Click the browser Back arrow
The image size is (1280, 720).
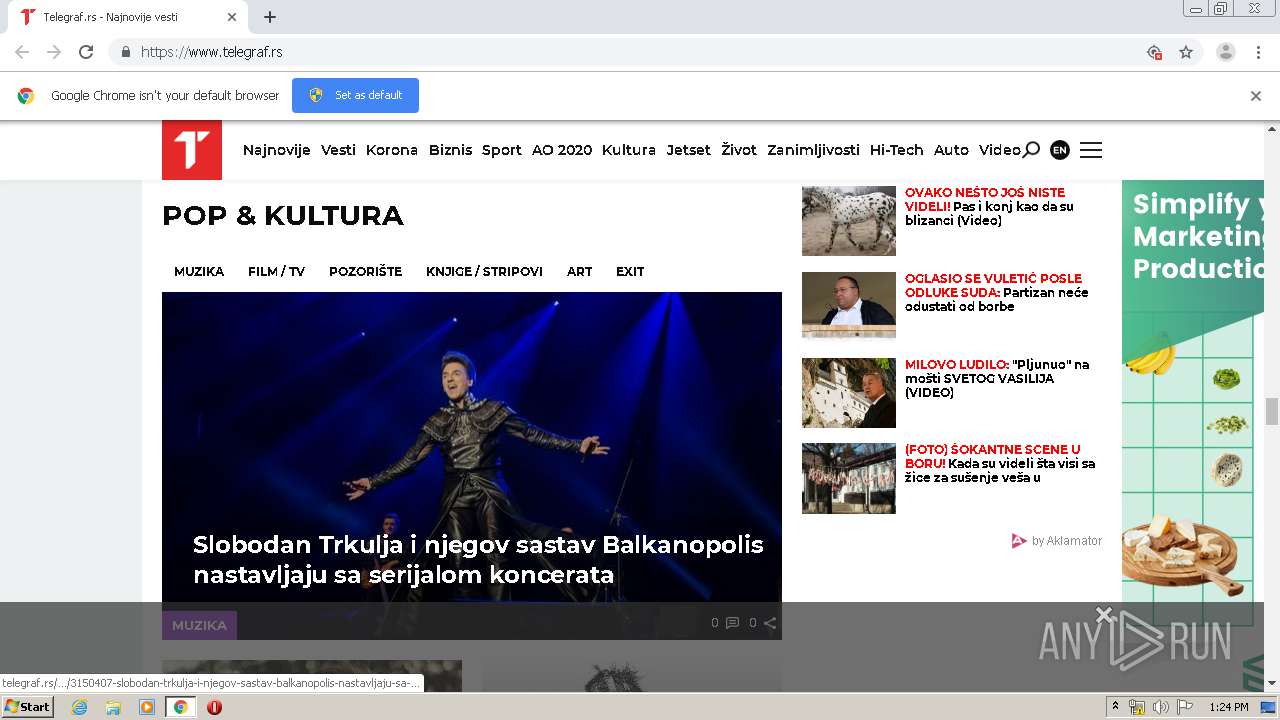tap(22, 52)
